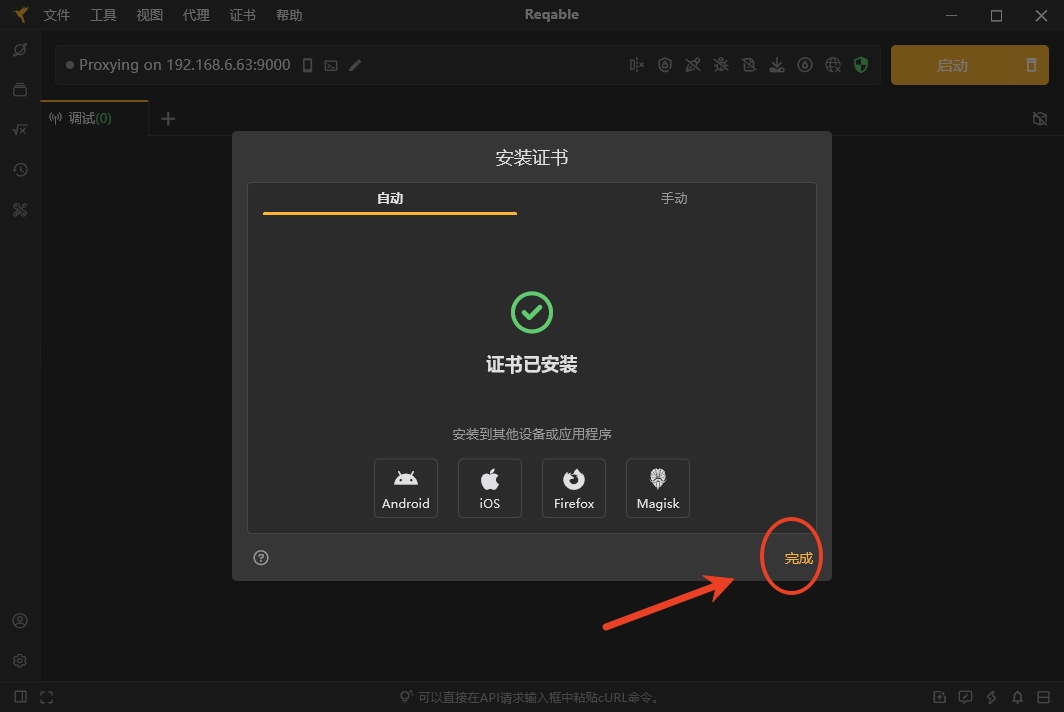Click the phone icon beside proxy address
This screenshot has height=712, width=1064.
(308, 65)
